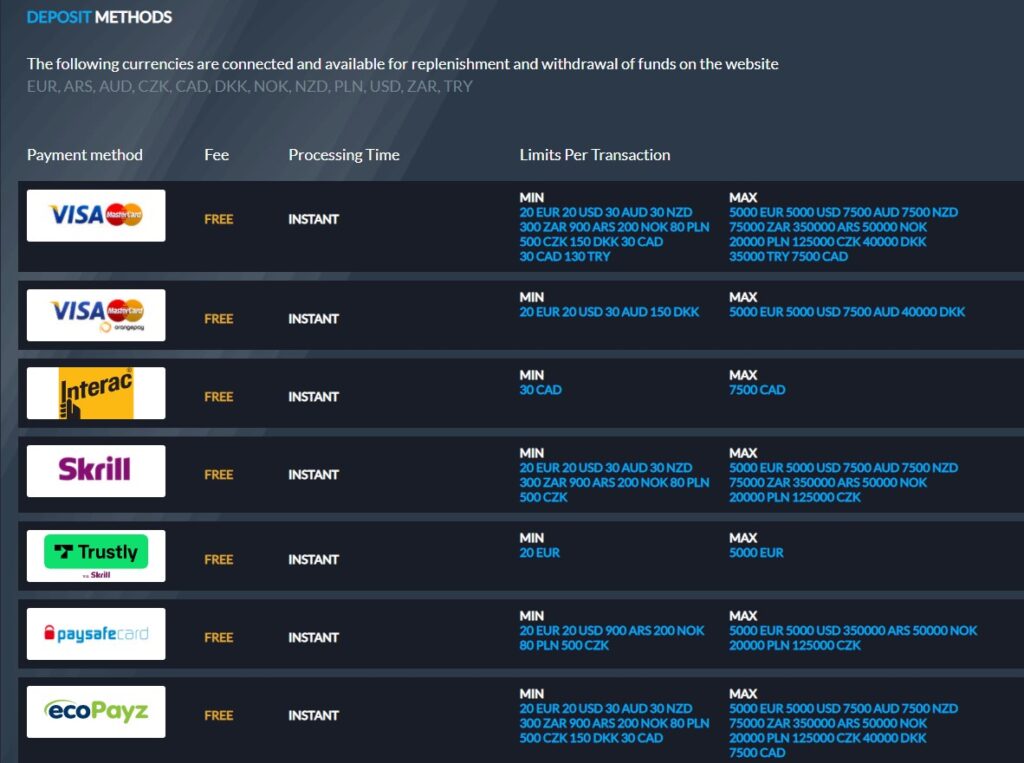1024x763 pixels.
Task: Open the paysafecard payment logo
Action: tap(96, 634)
